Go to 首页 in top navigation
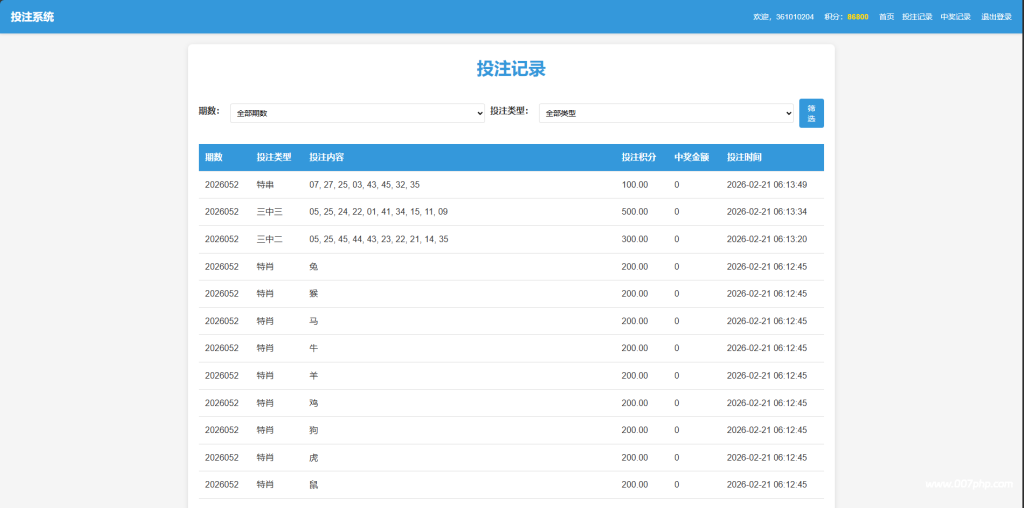 [886, 17]
